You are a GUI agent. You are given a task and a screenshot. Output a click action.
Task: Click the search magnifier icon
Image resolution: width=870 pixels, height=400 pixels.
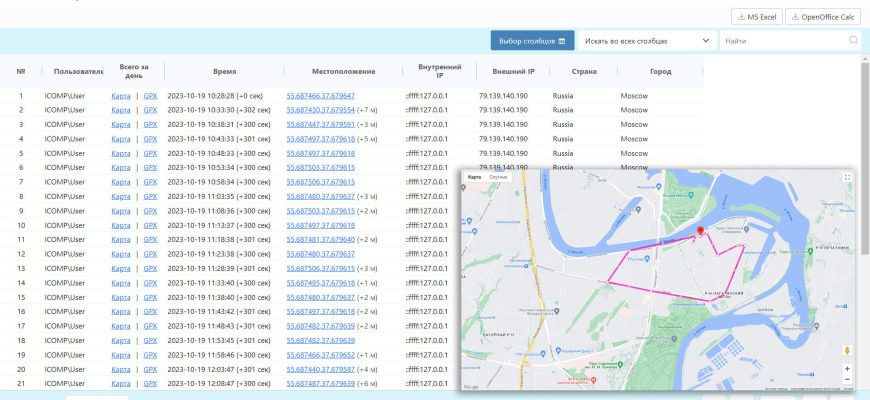(x=854, y=41)
